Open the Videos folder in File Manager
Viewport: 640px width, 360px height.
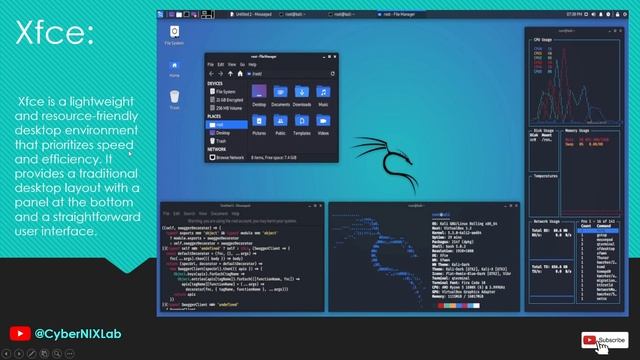[323, 124]
